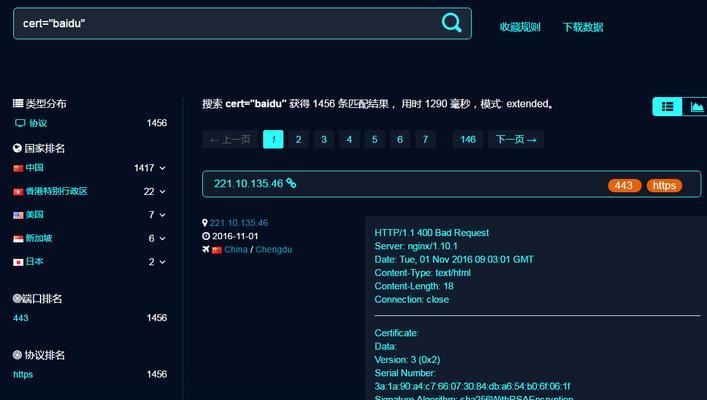
Task: Filter results by 美国
Action: pos(34,215)
